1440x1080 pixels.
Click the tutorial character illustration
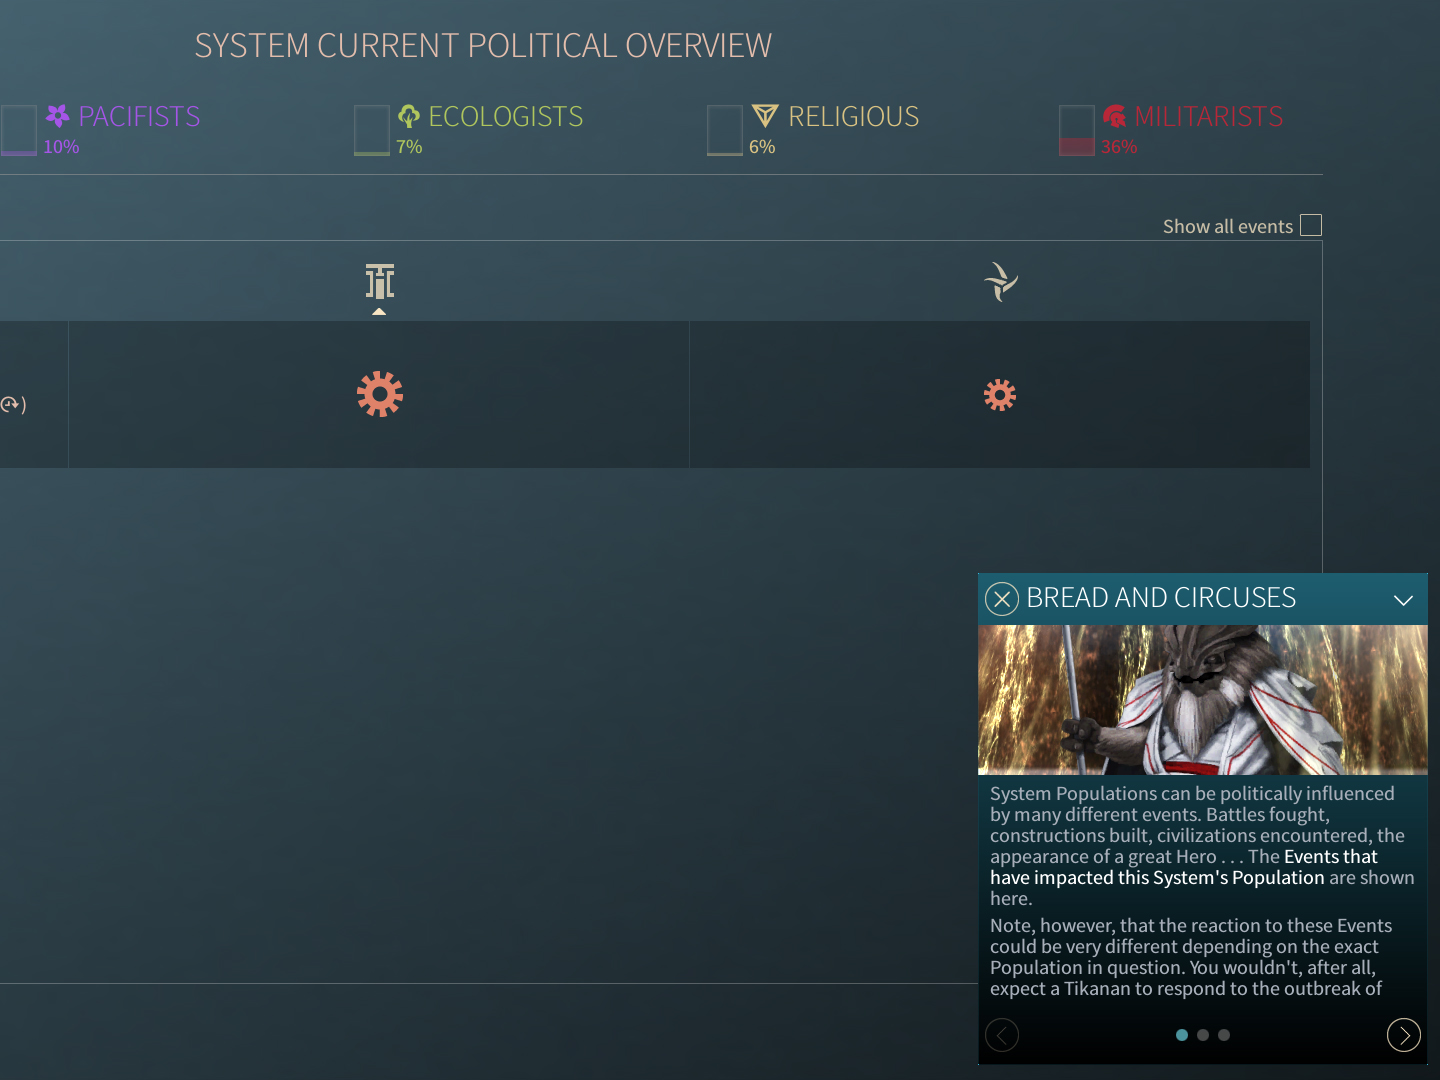pos(1202,700)
